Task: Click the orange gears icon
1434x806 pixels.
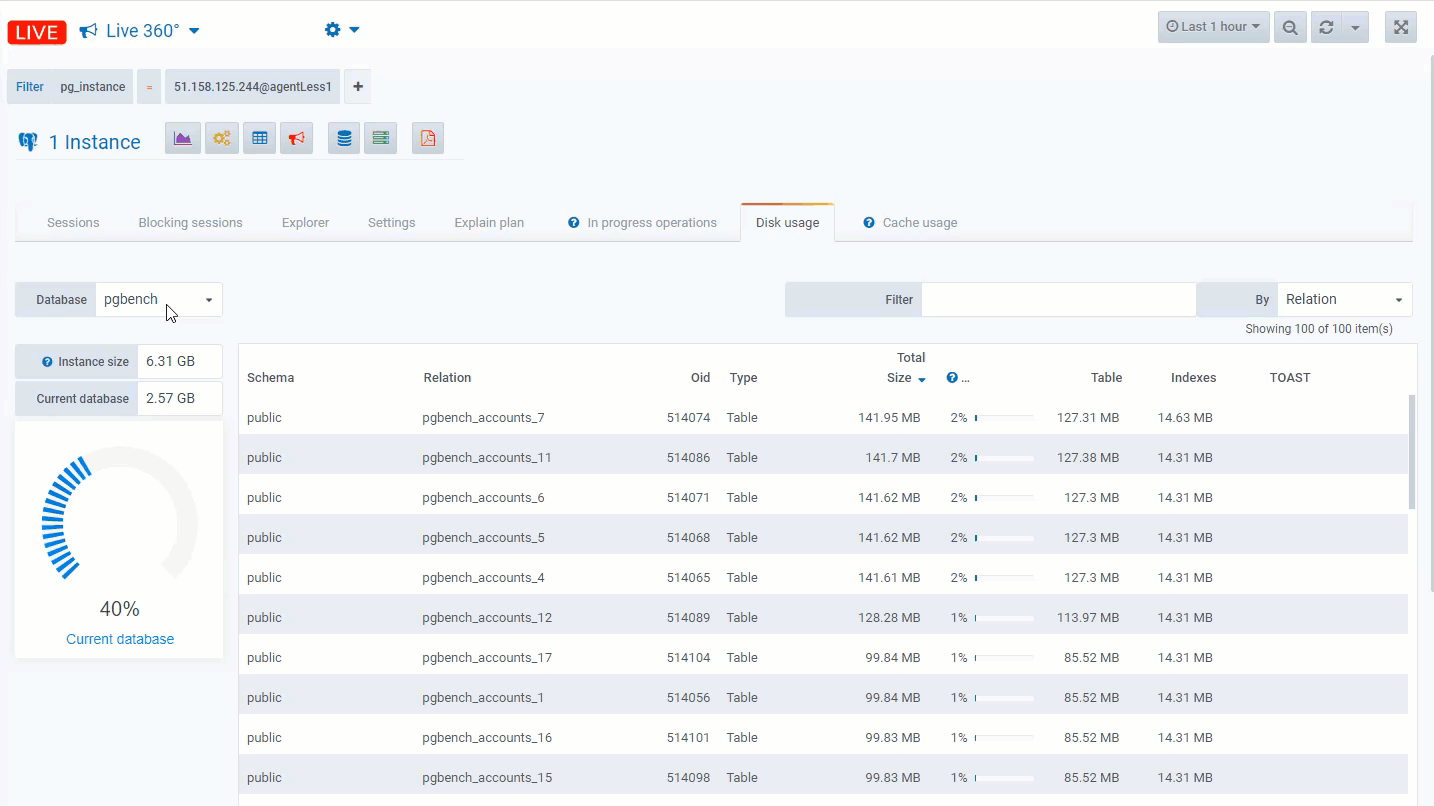Action: (221, 138)
